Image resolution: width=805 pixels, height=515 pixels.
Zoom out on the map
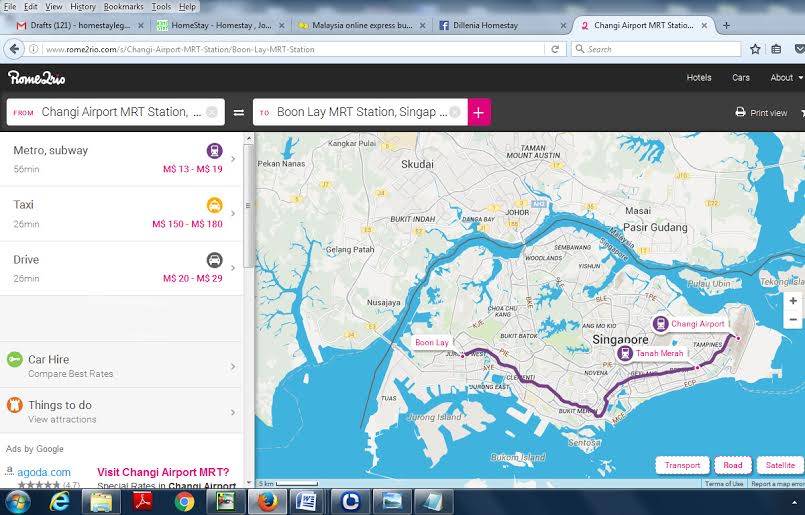[793, 319]
